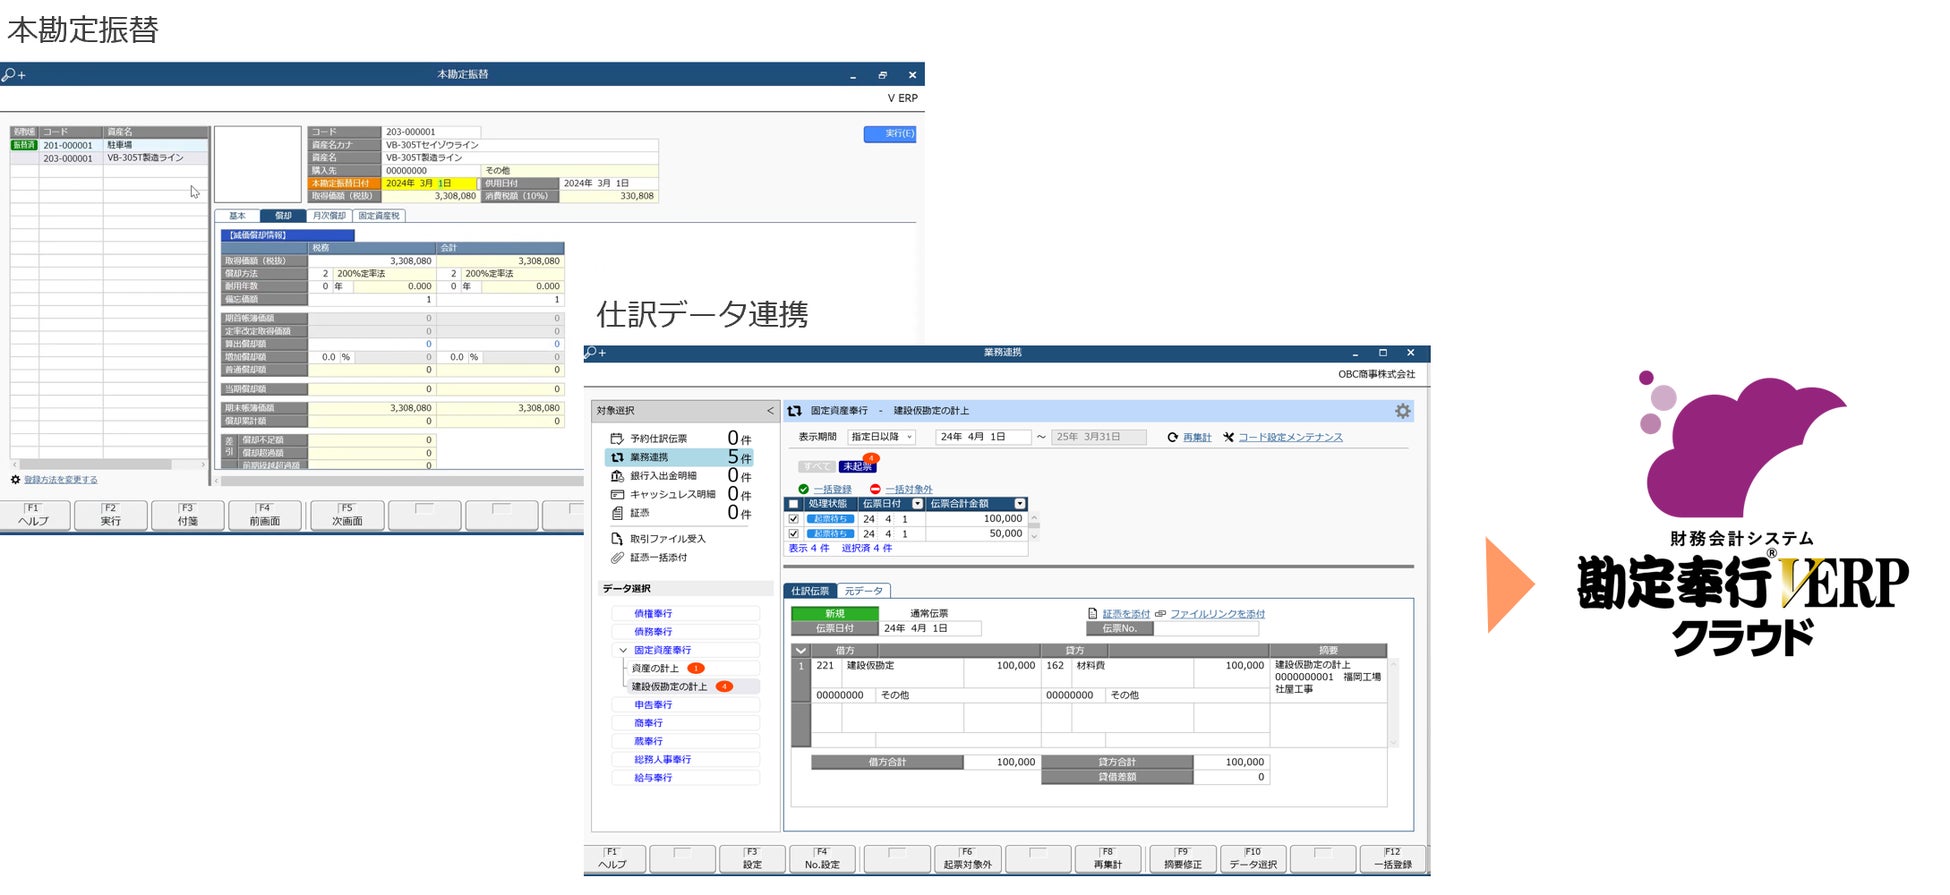Click the キャッシュレス明細 card icon

pos(617,494)
